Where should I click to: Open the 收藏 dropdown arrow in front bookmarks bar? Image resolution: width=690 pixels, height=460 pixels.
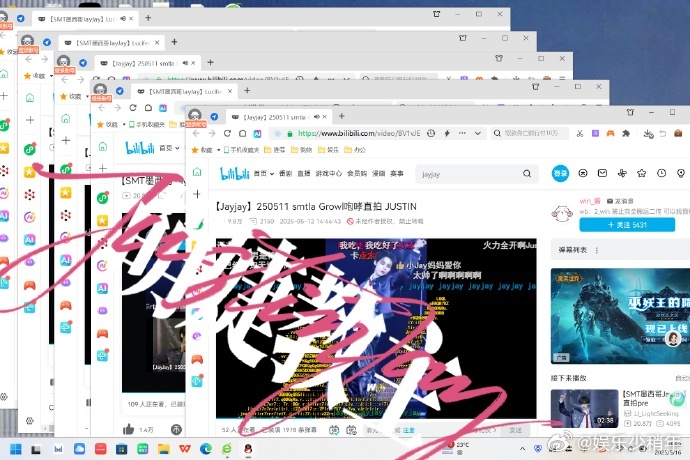[218, 150]
